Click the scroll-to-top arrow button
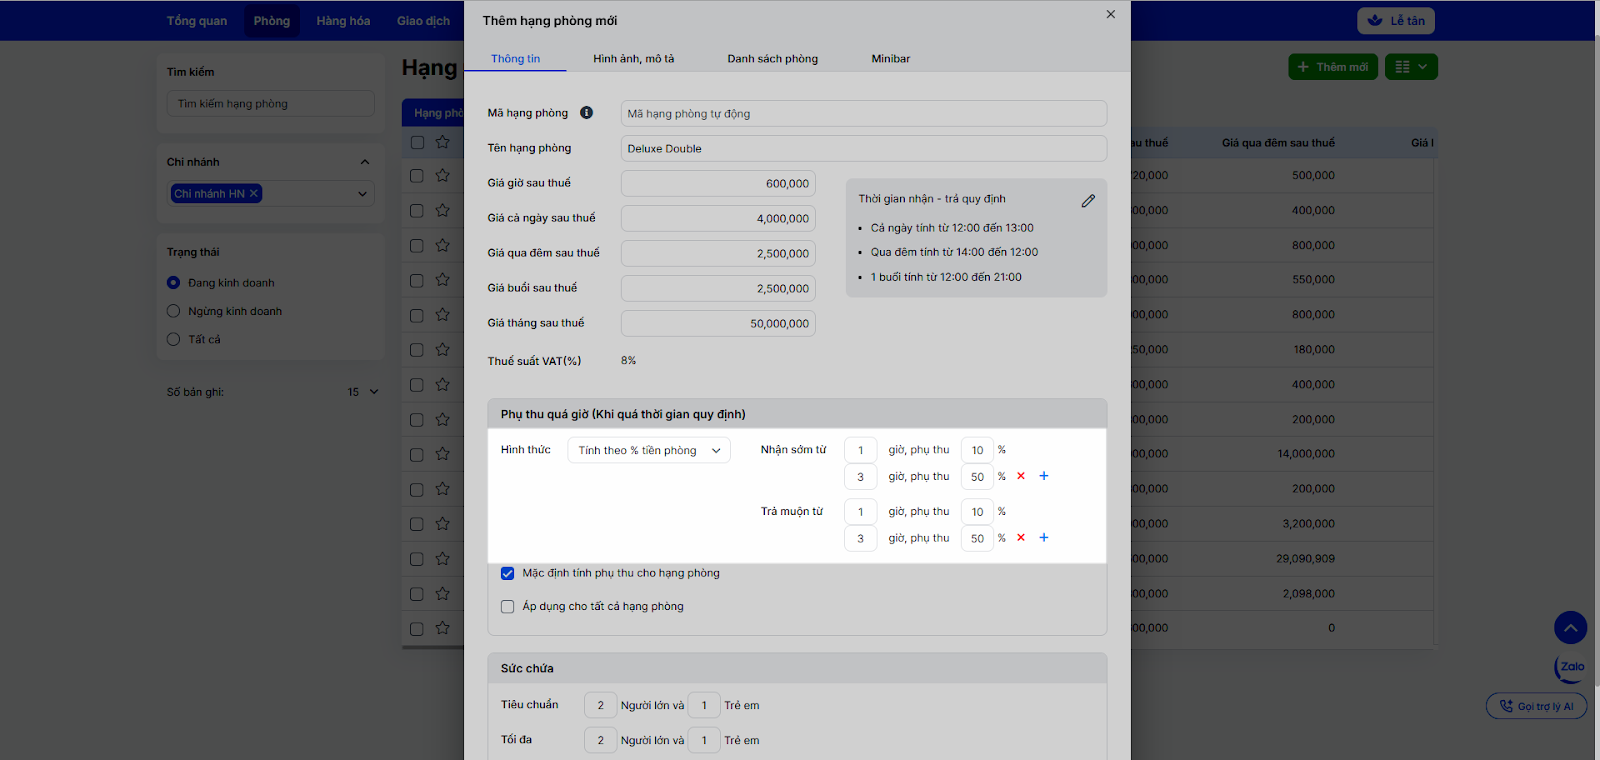This screenshot has width=1600, height=760. pos(1570,628)
